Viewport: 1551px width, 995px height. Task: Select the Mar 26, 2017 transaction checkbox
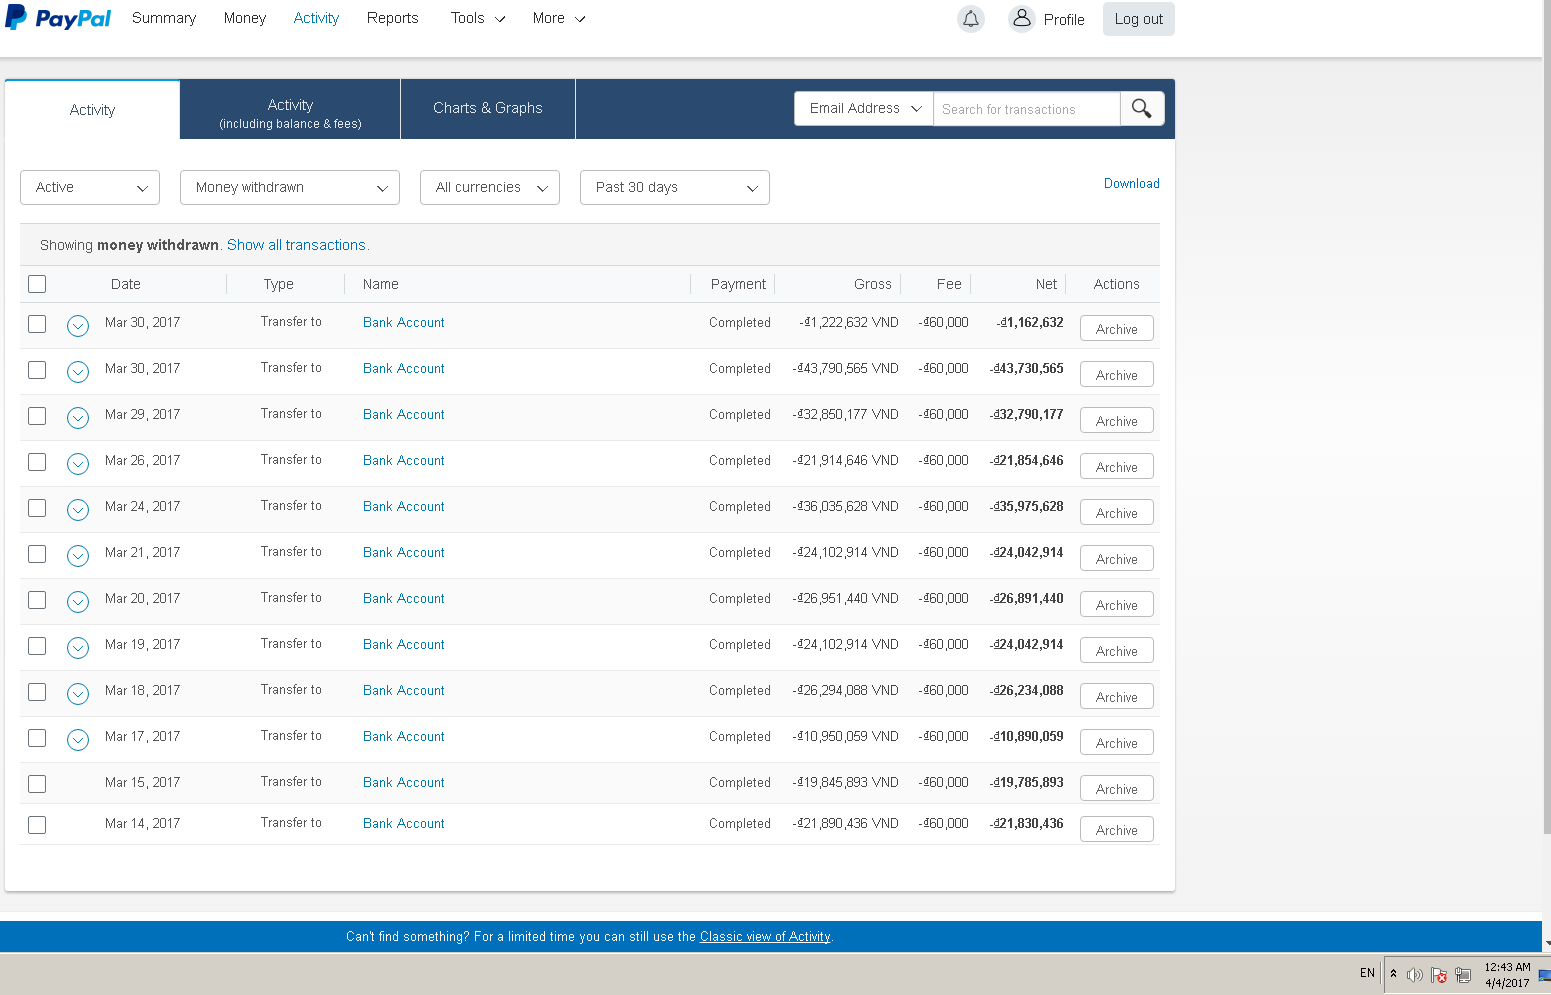pyautogui.click(x=37, y=462)
